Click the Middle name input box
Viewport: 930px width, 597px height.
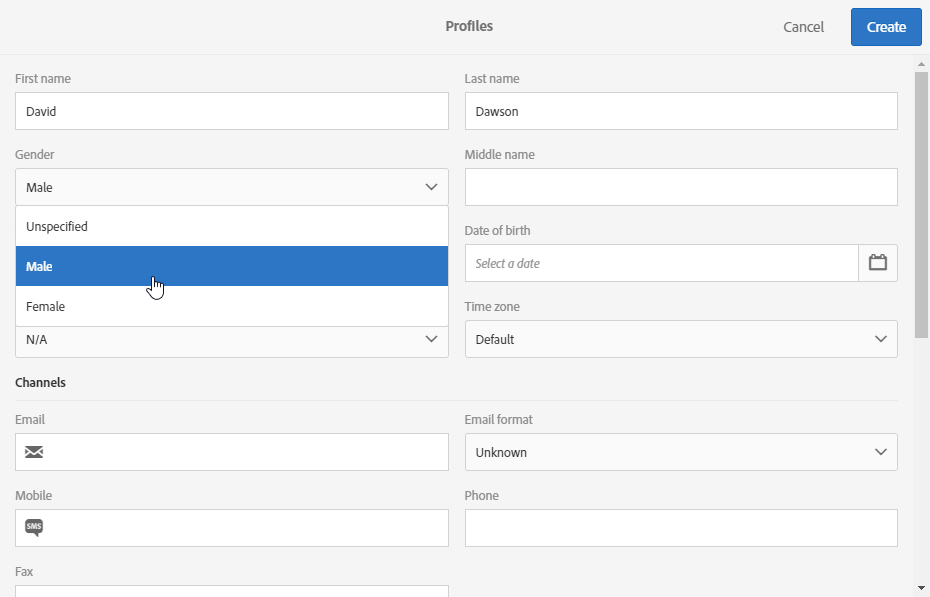point(681,187)
